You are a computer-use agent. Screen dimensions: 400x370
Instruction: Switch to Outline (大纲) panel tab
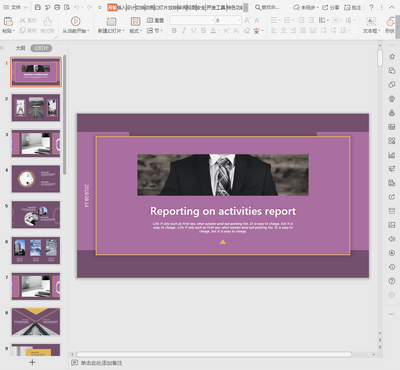[x=20, y=48]
